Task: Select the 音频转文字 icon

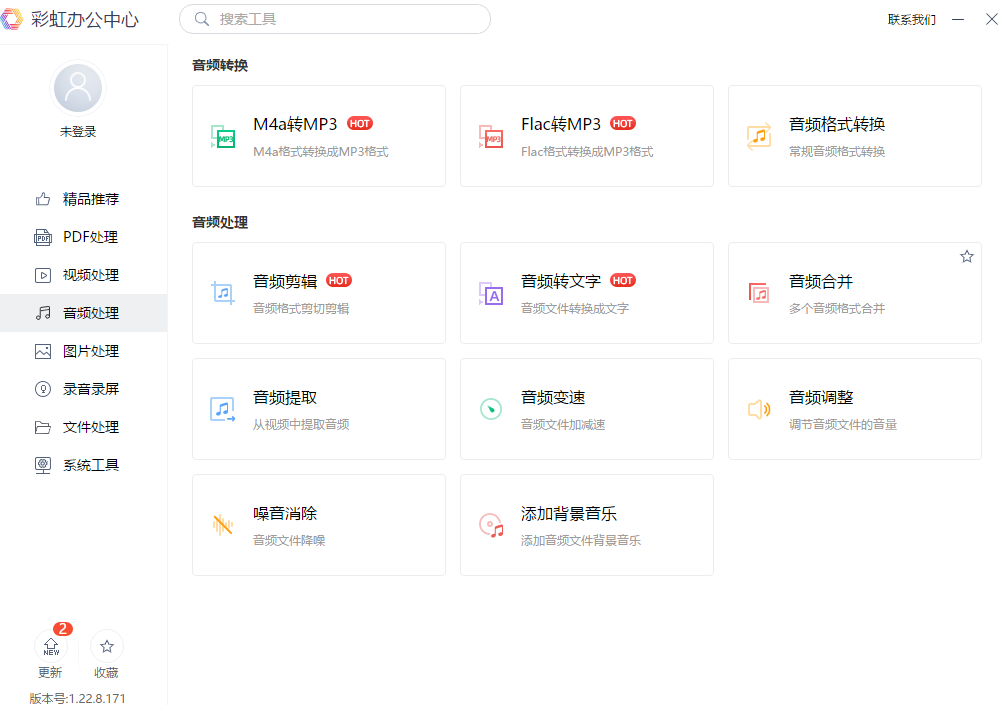Action: coord(491,293)
